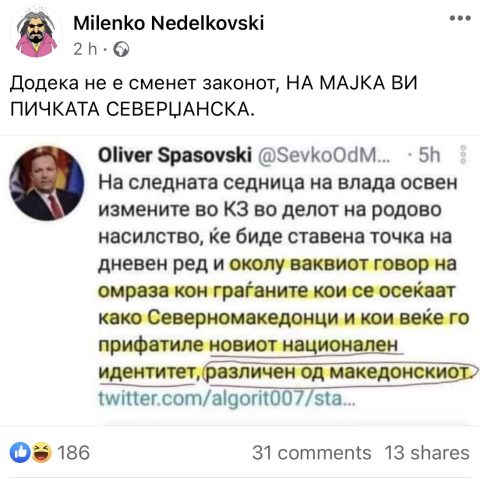This screenshot has width=480, height=480.
Task: Click the 2 h post timestamp
Action: (x=85, y=50)
